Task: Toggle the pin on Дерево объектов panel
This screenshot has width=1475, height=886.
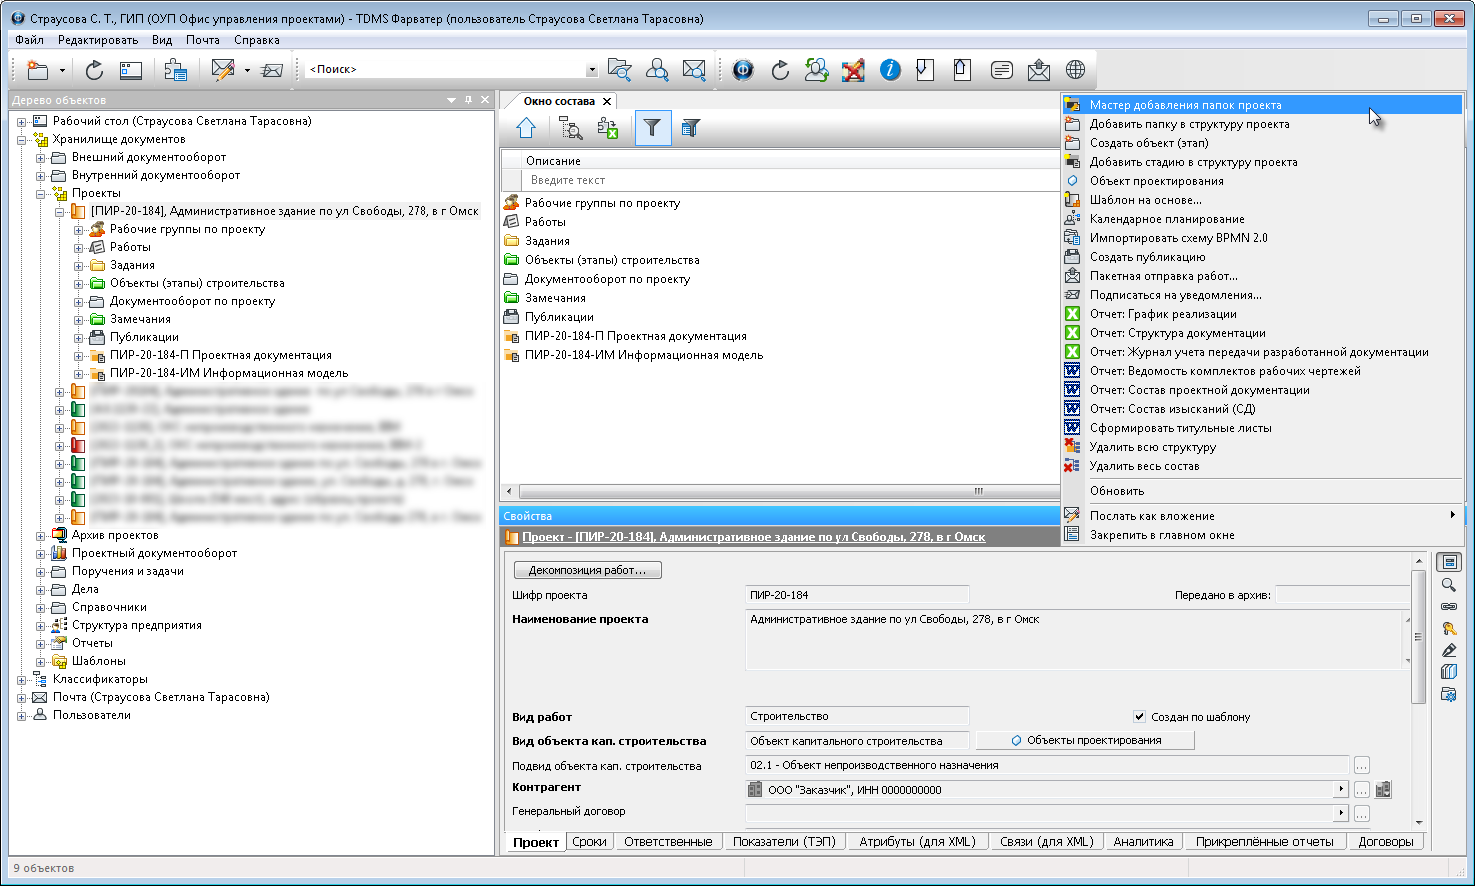Action: (x=468, y=100)
